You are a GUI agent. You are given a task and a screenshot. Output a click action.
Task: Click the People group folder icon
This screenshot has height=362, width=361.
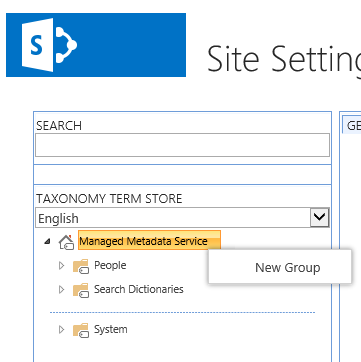[81, 266]
